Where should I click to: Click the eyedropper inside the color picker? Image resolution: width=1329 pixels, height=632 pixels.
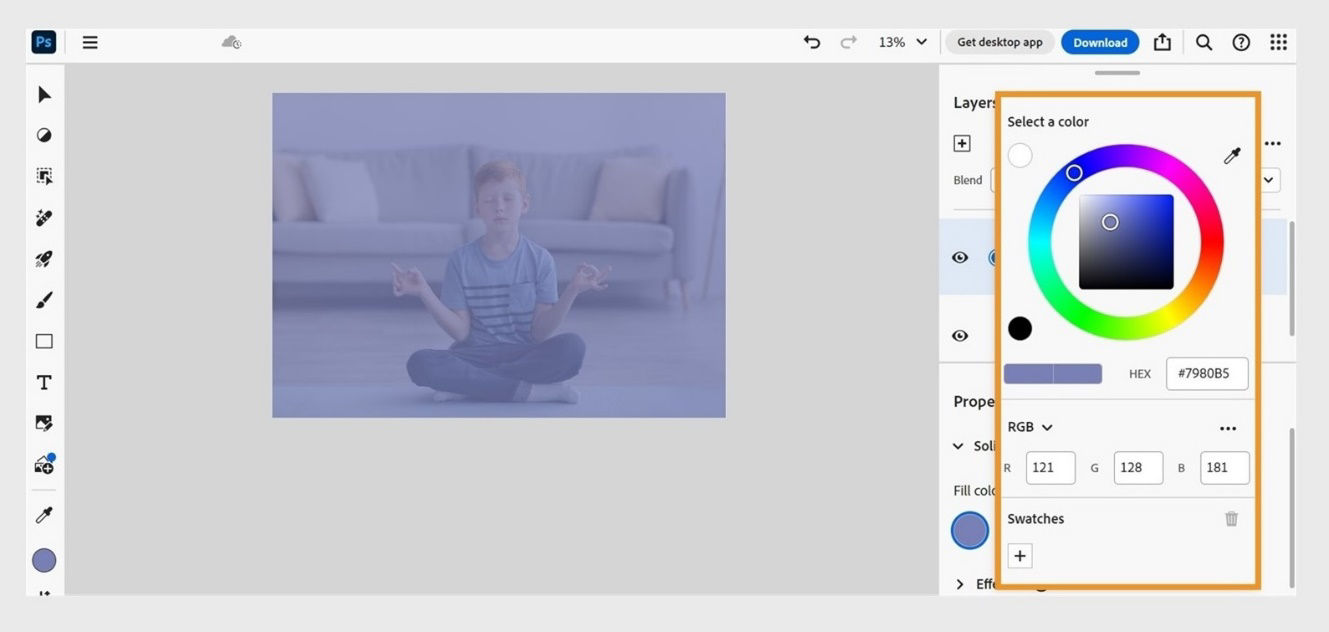click(1232, 155)
